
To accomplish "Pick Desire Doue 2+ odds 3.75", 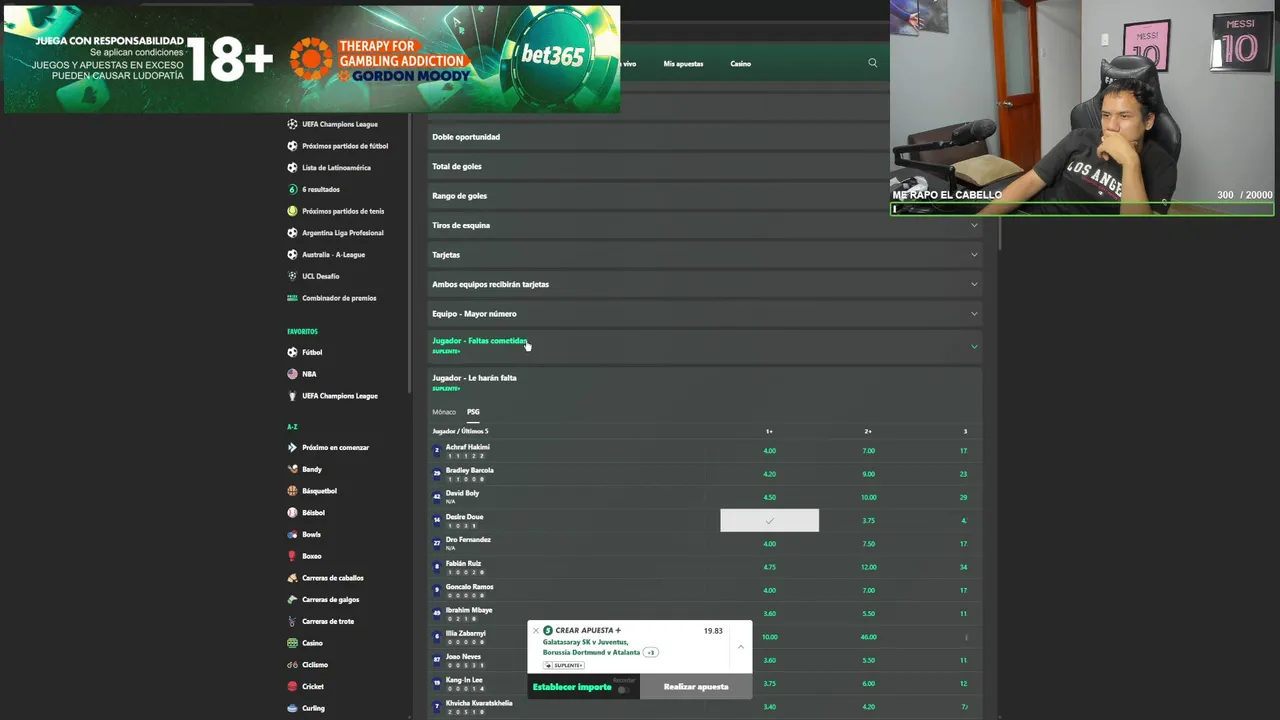I will click(x=868, y=520).
